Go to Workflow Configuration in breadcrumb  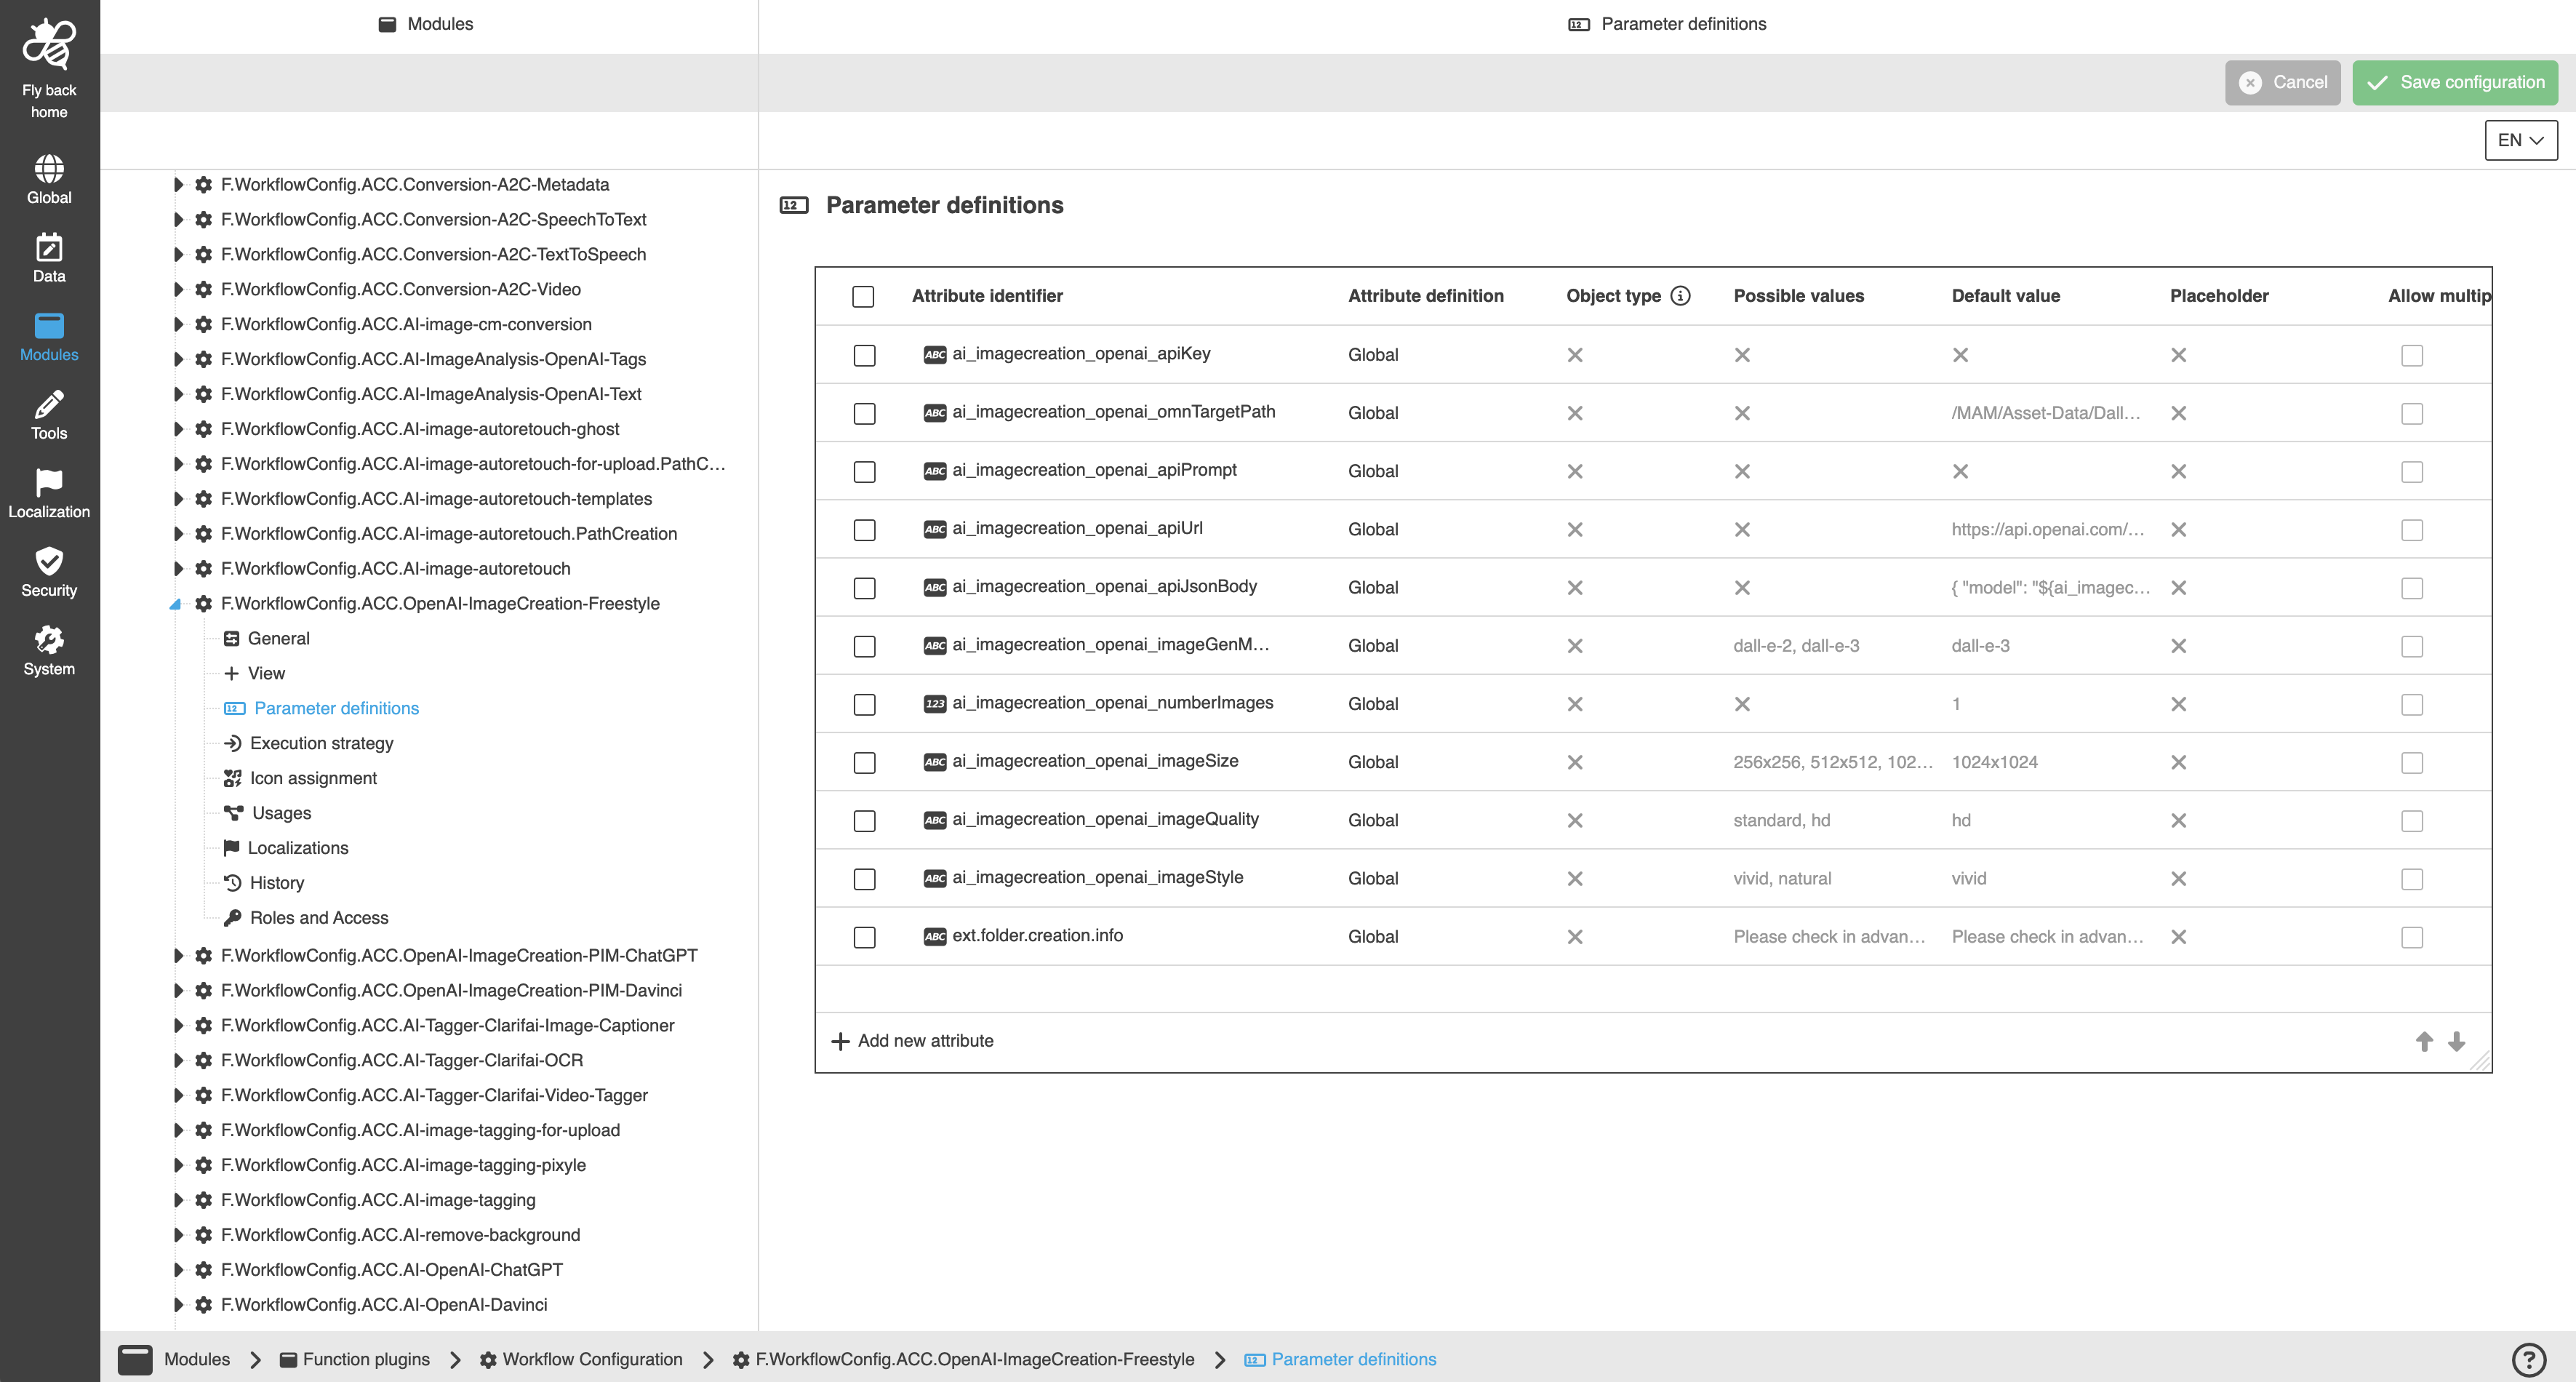click(x=592, y=1359)
